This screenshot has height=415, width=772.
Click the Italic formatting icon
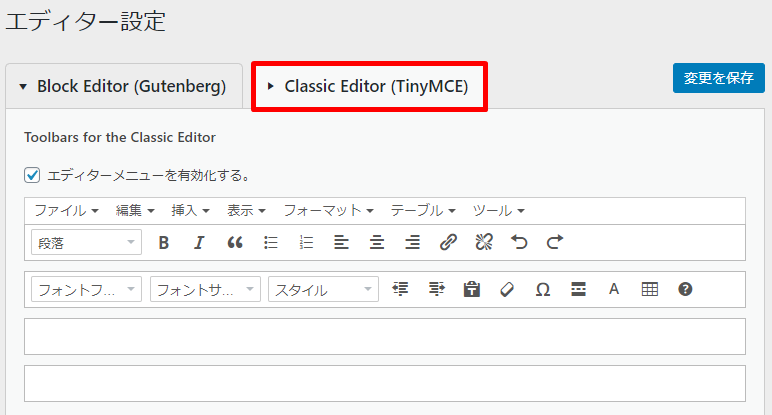tap(199, 242)
